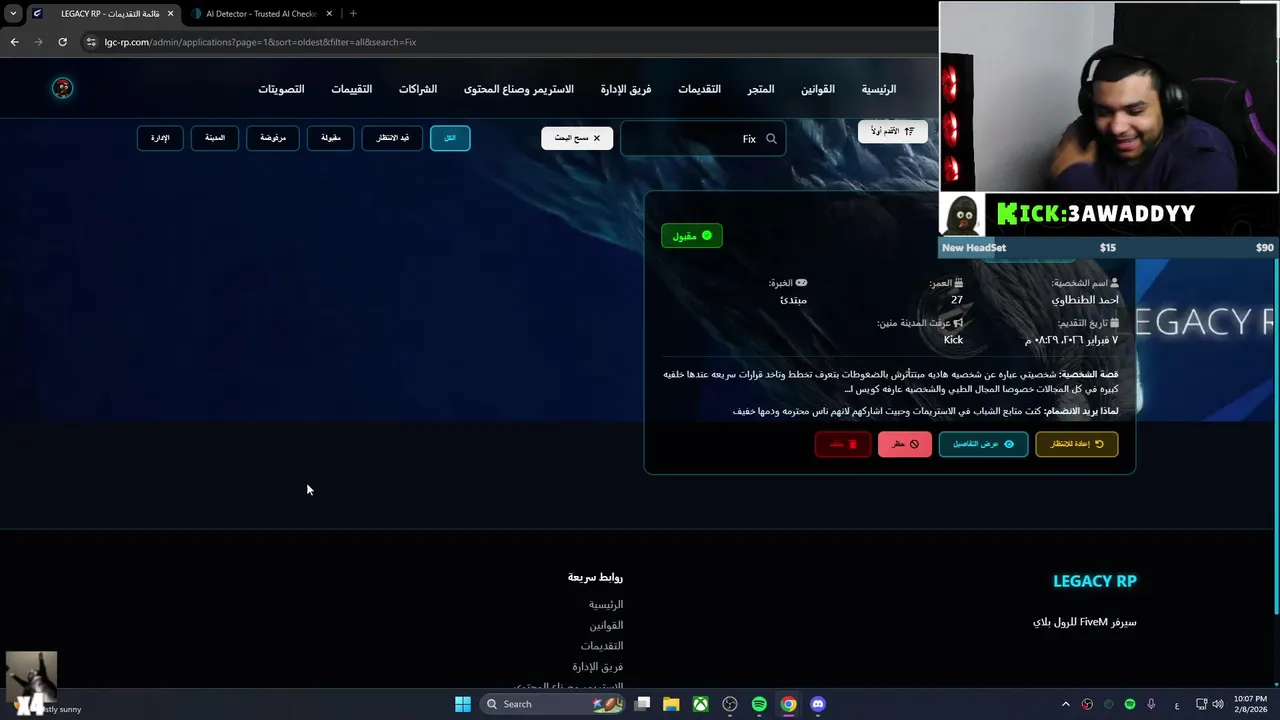This screenshot has height=720, width=1280.
Task: Open footer link فريق الإدارة under روابط سريعة
Action: 598,667
